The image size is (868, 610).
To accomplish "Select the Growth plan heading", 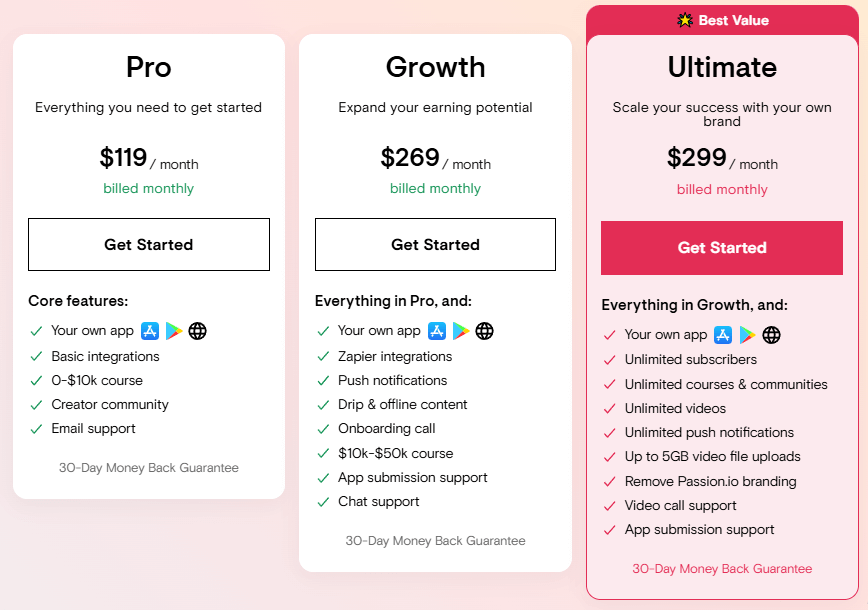I will pos(435,68).
